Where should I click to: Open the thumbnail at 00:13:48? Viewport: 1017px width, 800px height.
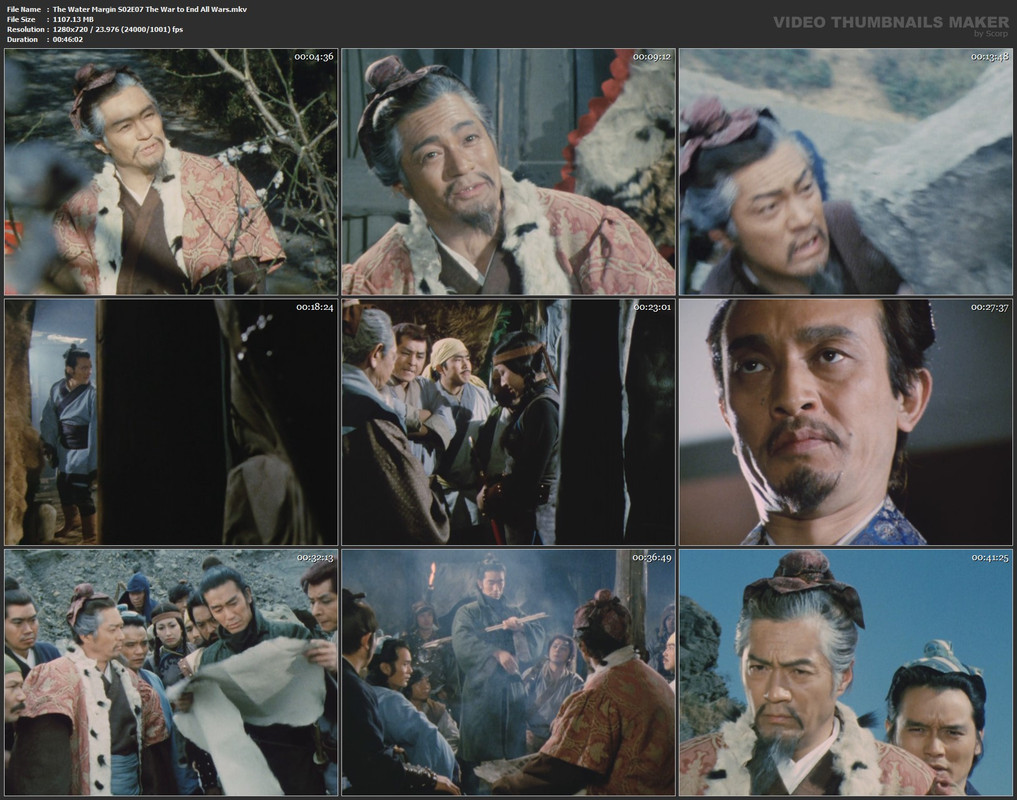846,172
